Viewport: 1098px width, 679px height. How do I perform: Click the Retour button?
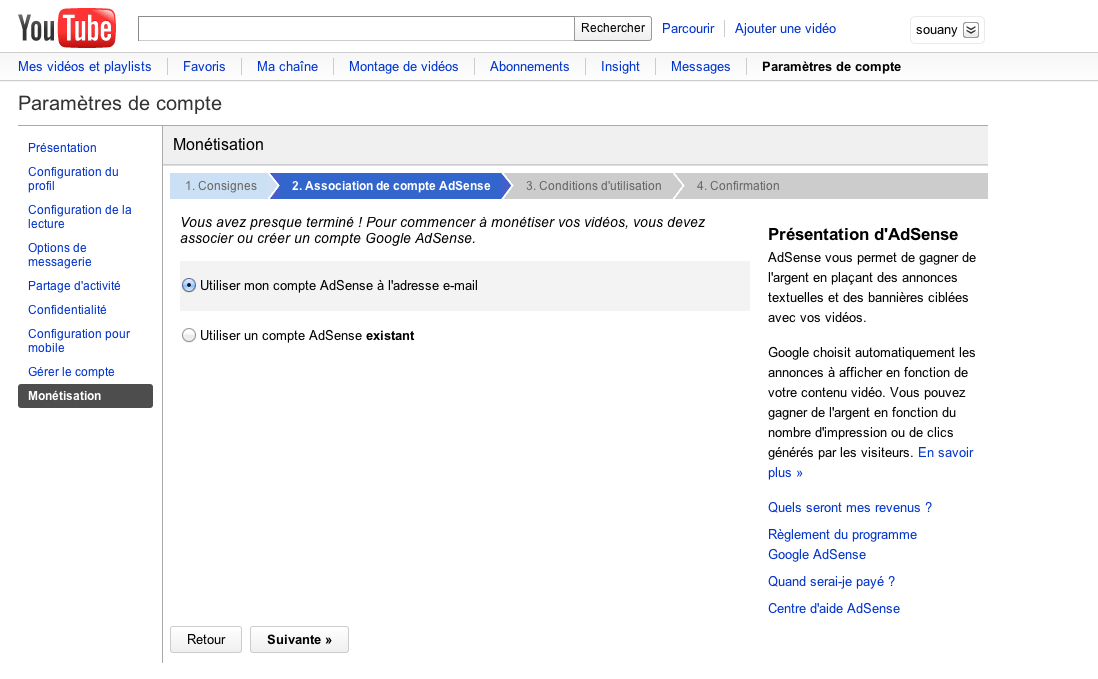point(206,639)
